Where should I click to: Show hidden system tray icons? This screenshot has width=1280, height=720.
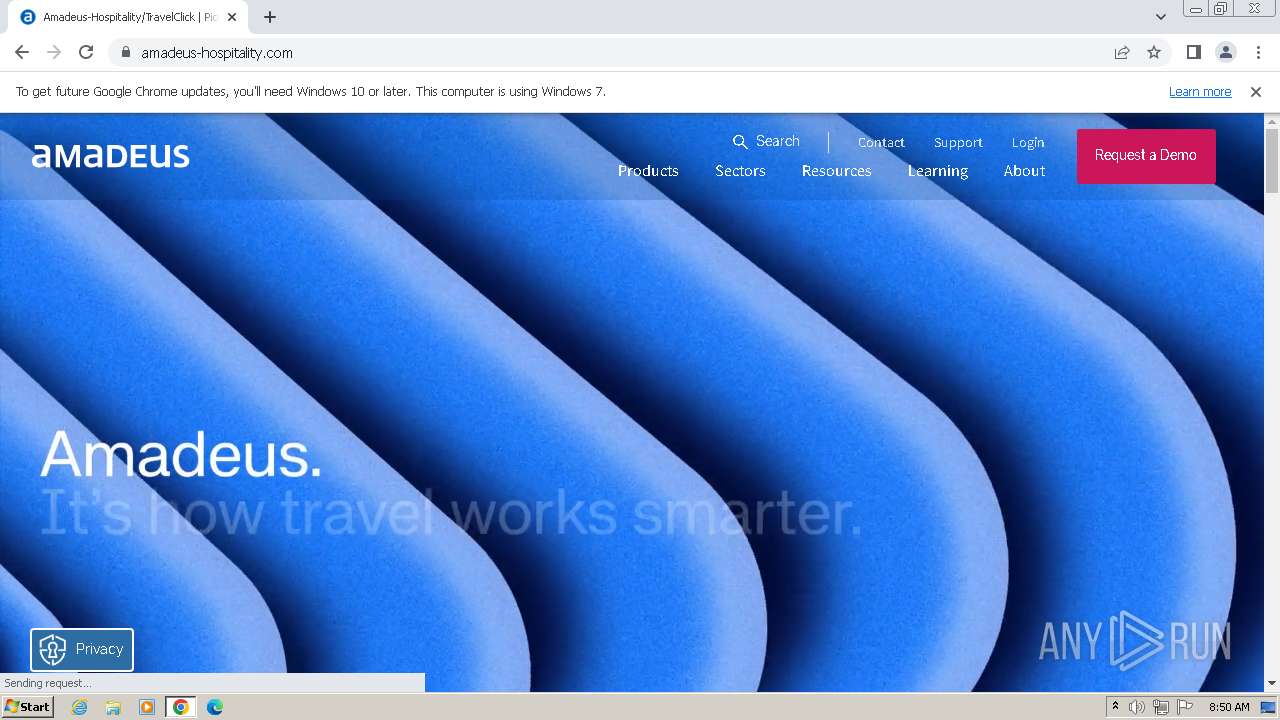(1115, 707)
